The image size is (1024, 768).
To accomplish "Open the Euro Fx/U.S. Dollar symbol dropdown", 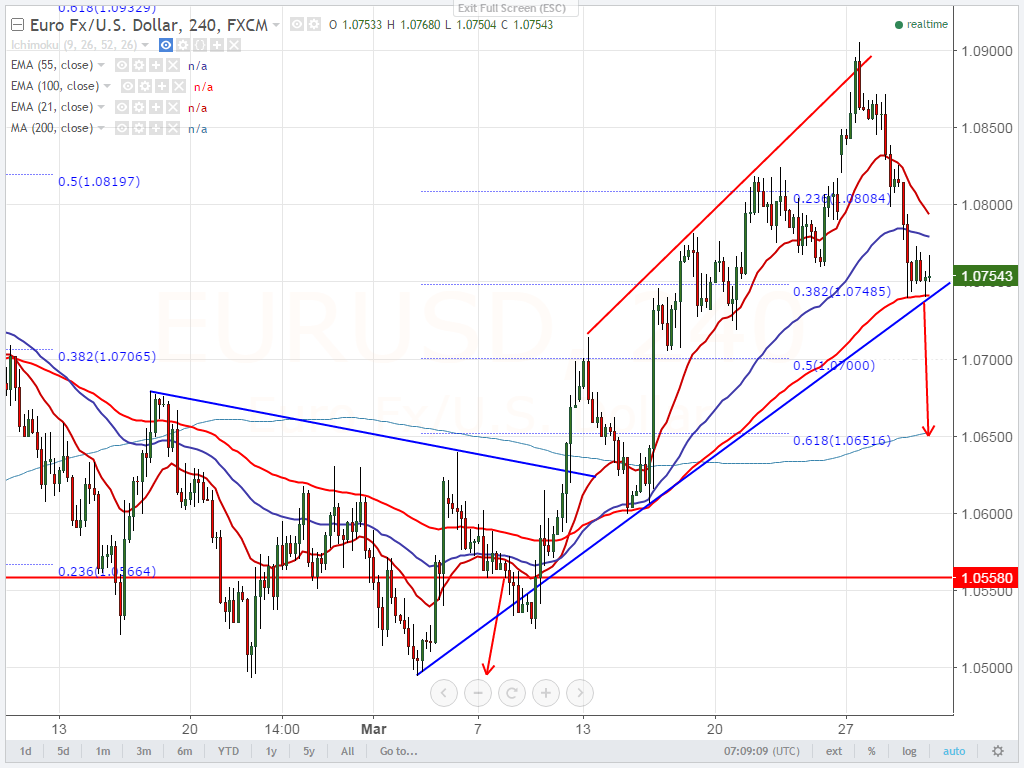I will [x=276, y=25].
